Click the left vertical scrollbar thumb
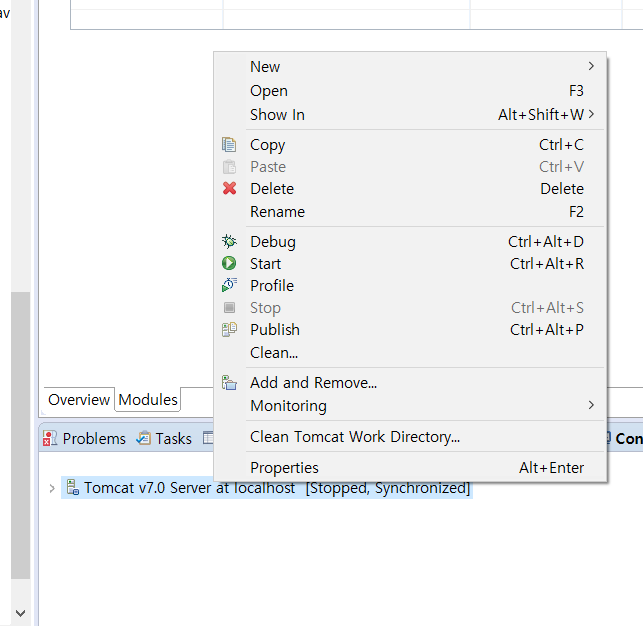Screen dimensions: 643x626 point(21,435)
